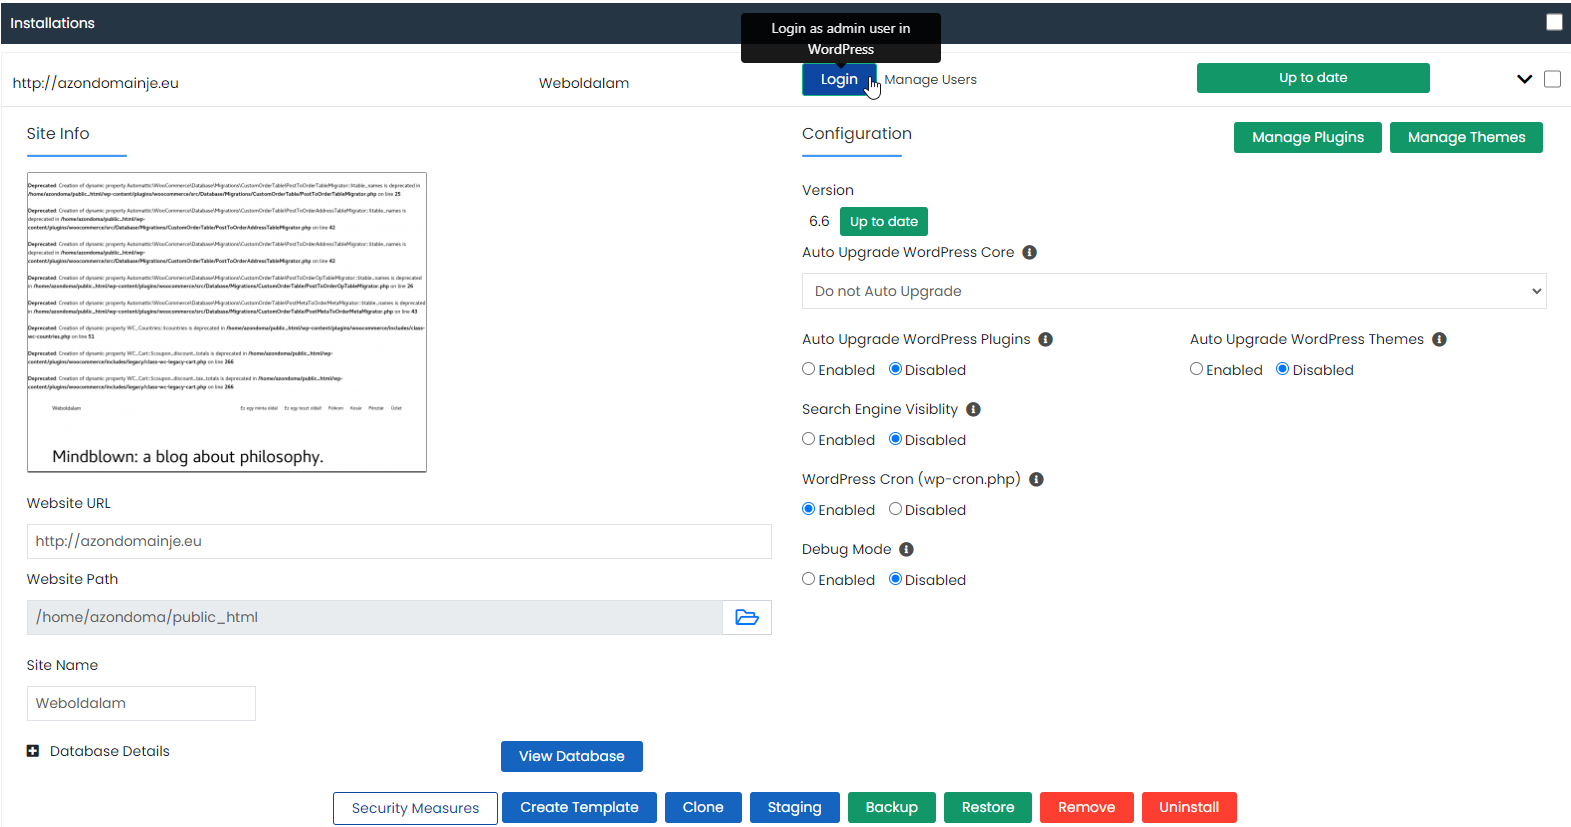Click into the Site Name input field
The width and height of the screenshot is (1571, 827).
[x=141, y=703]
